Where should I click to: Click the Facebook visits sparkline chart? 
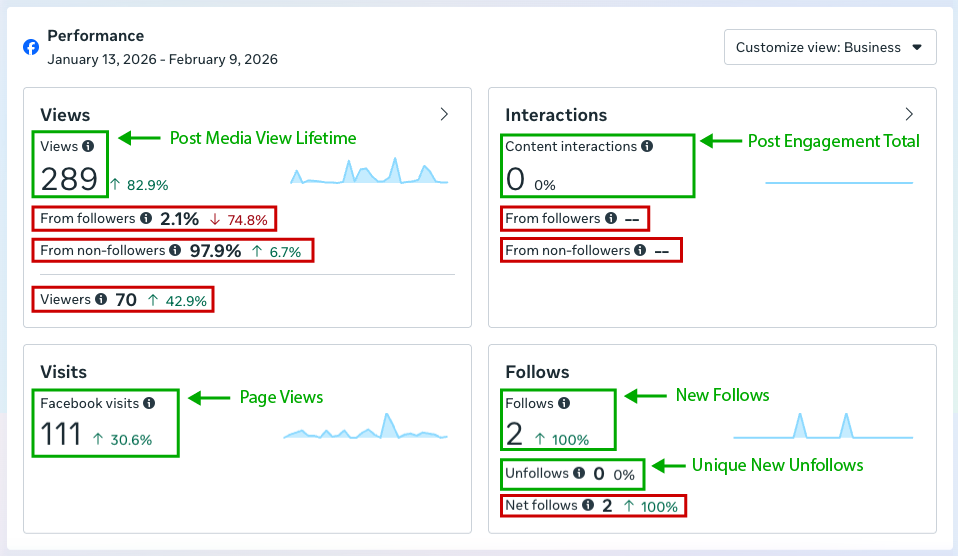click(365, 429)
